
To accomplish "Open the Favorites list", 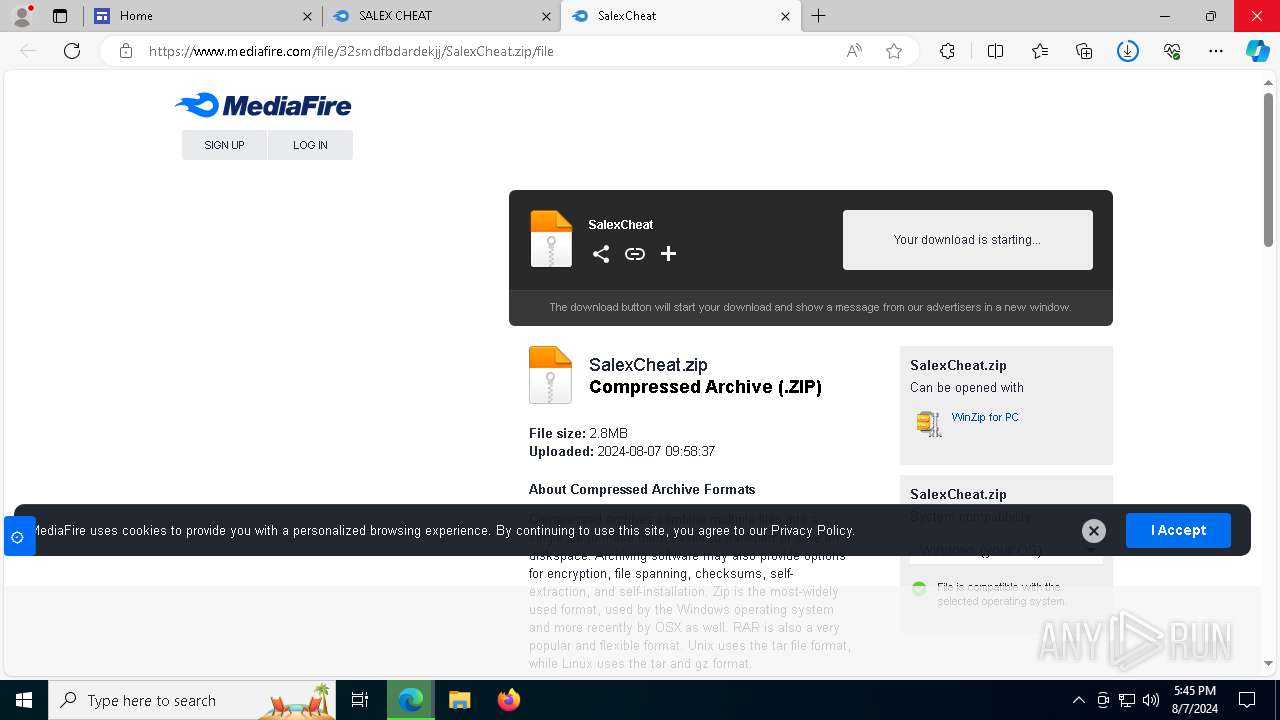I will (1040, 51).
